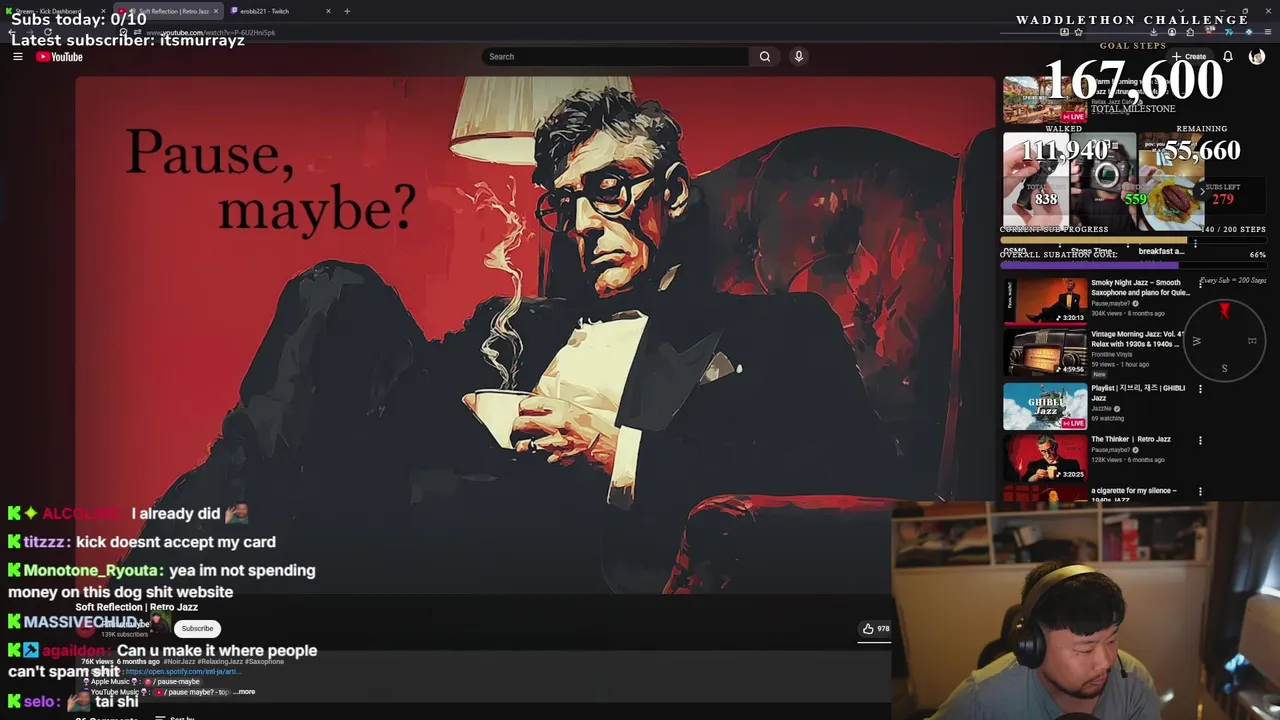Reload the page with the browser refresh button
The width and height of the screenshot is (1280, 720).
click(47, 32)
